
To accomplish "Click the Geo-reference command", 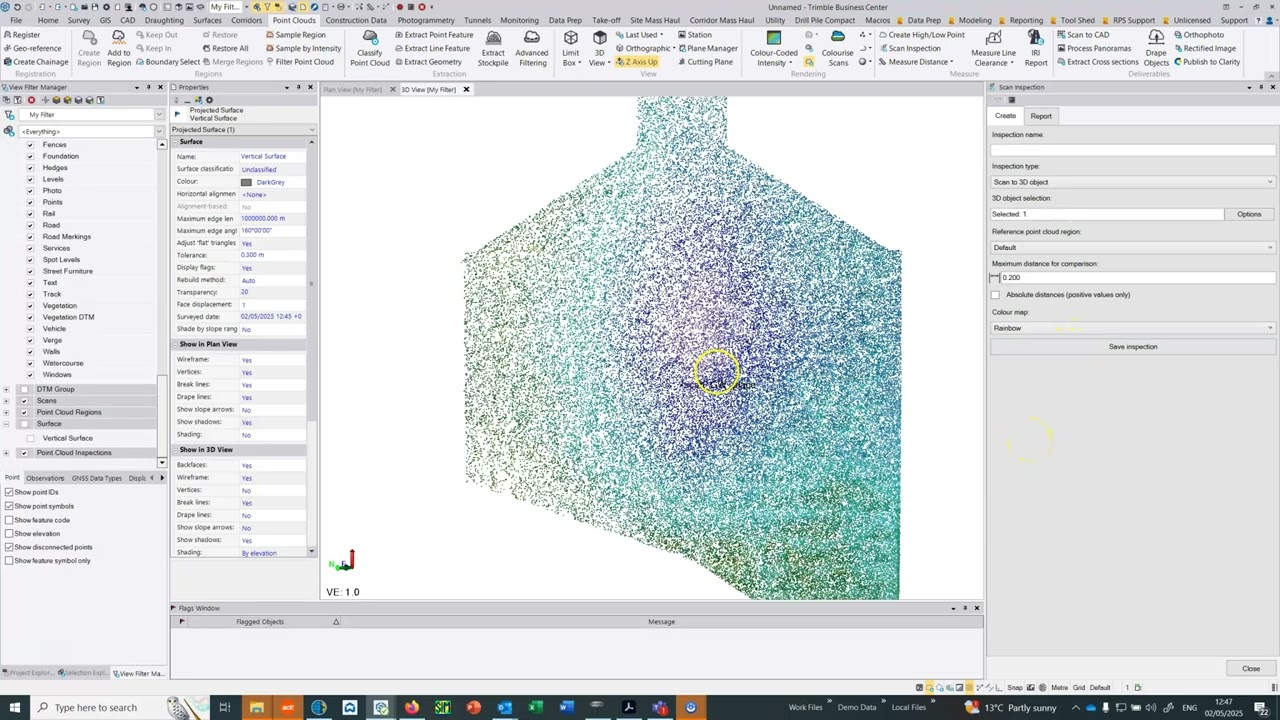I will [x=32, y=48].
